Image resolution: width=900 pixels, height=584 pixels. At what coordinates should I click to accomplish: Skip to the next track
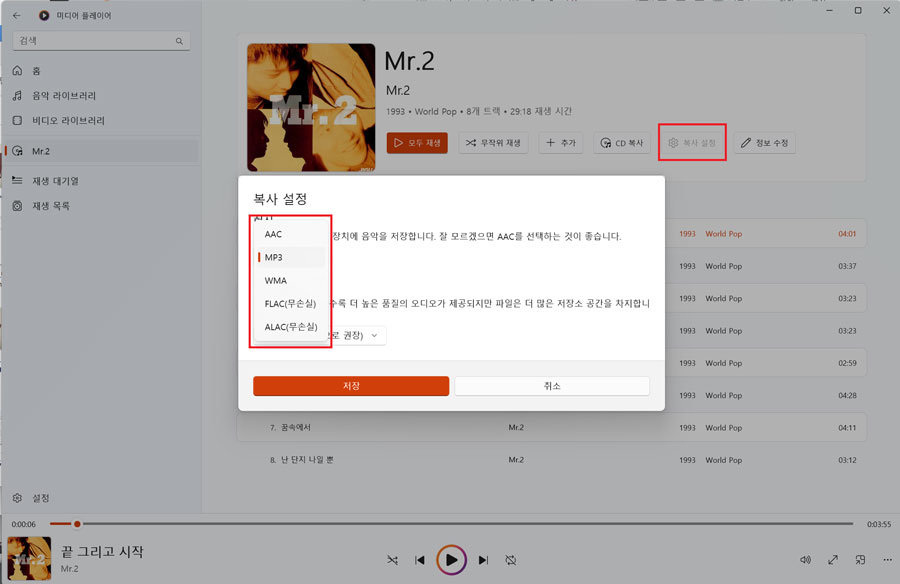483,560
